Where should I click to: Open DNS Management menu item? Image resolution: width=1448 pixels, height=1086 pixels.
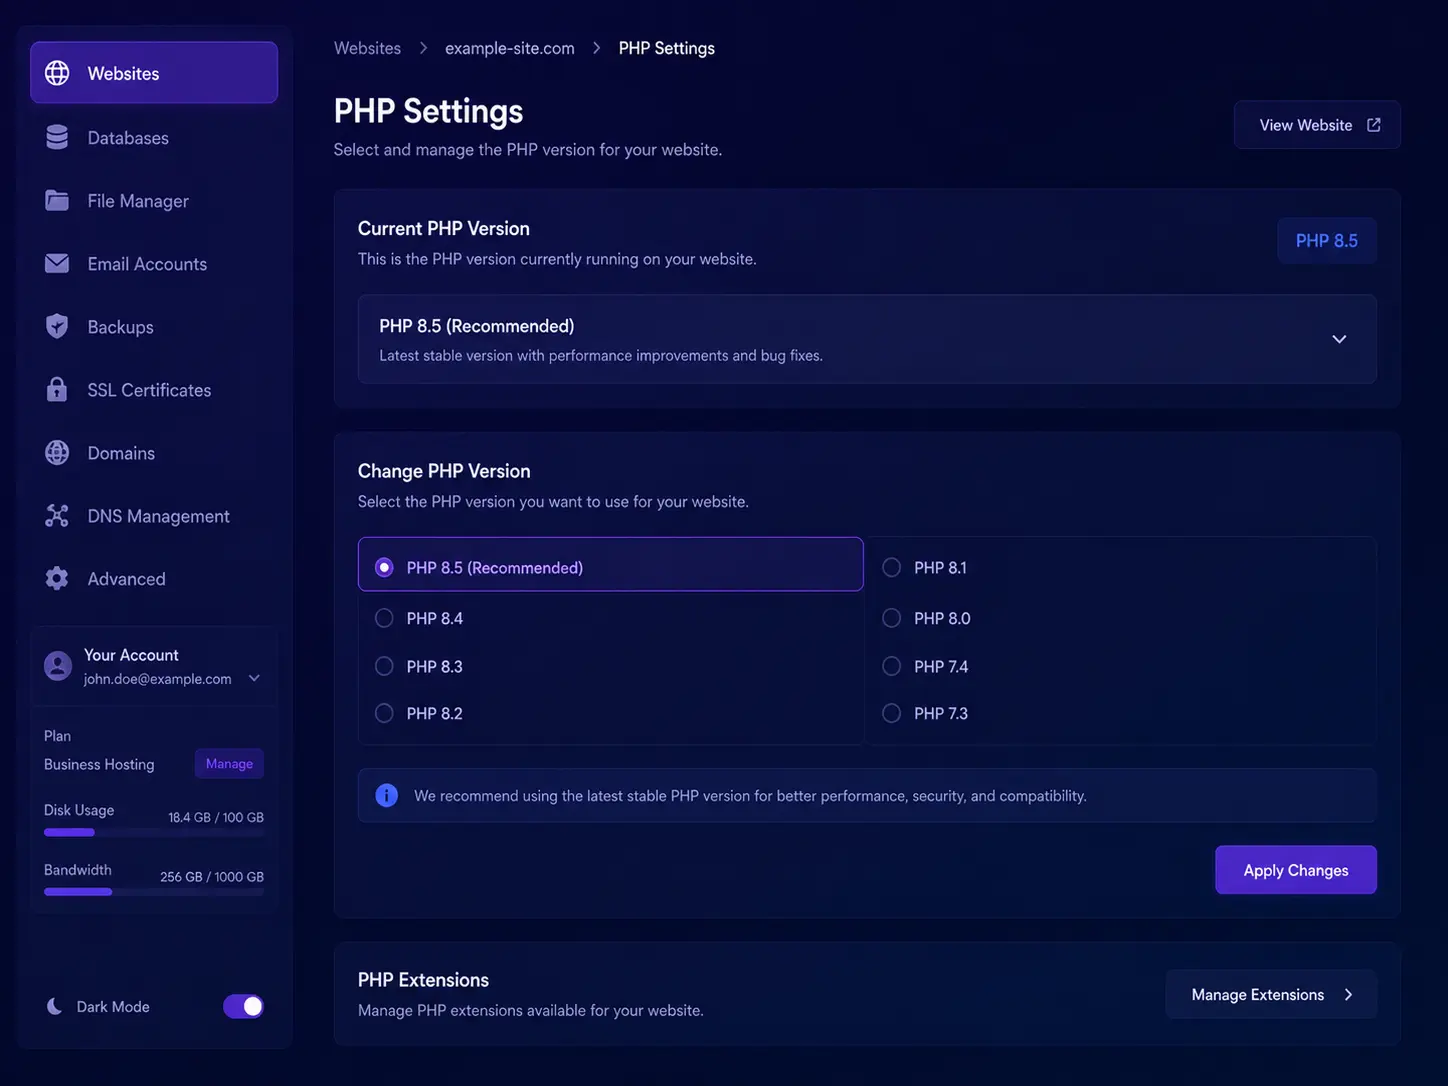click(x=154, y=515)
